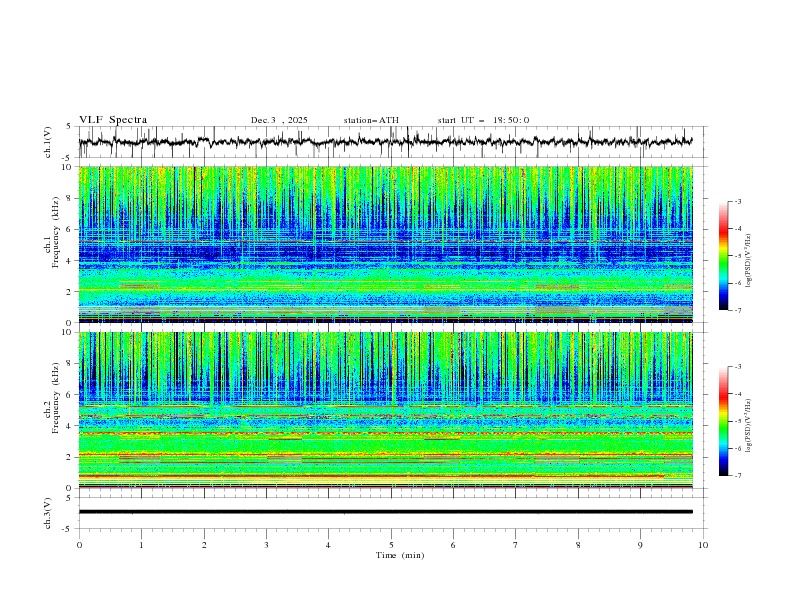Click the "VLF Spectra" title text
792x612 pixels.
[113, 120]
